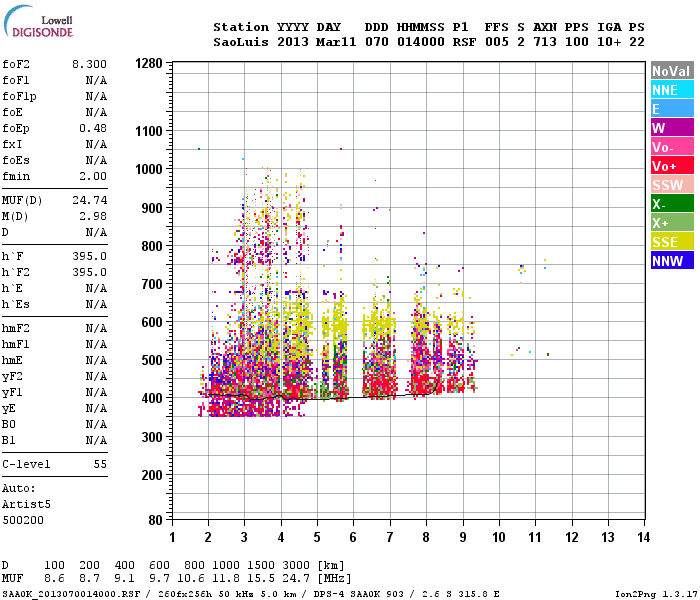Click the 24.7 MUF value in the bottom table

click(296, 578)
